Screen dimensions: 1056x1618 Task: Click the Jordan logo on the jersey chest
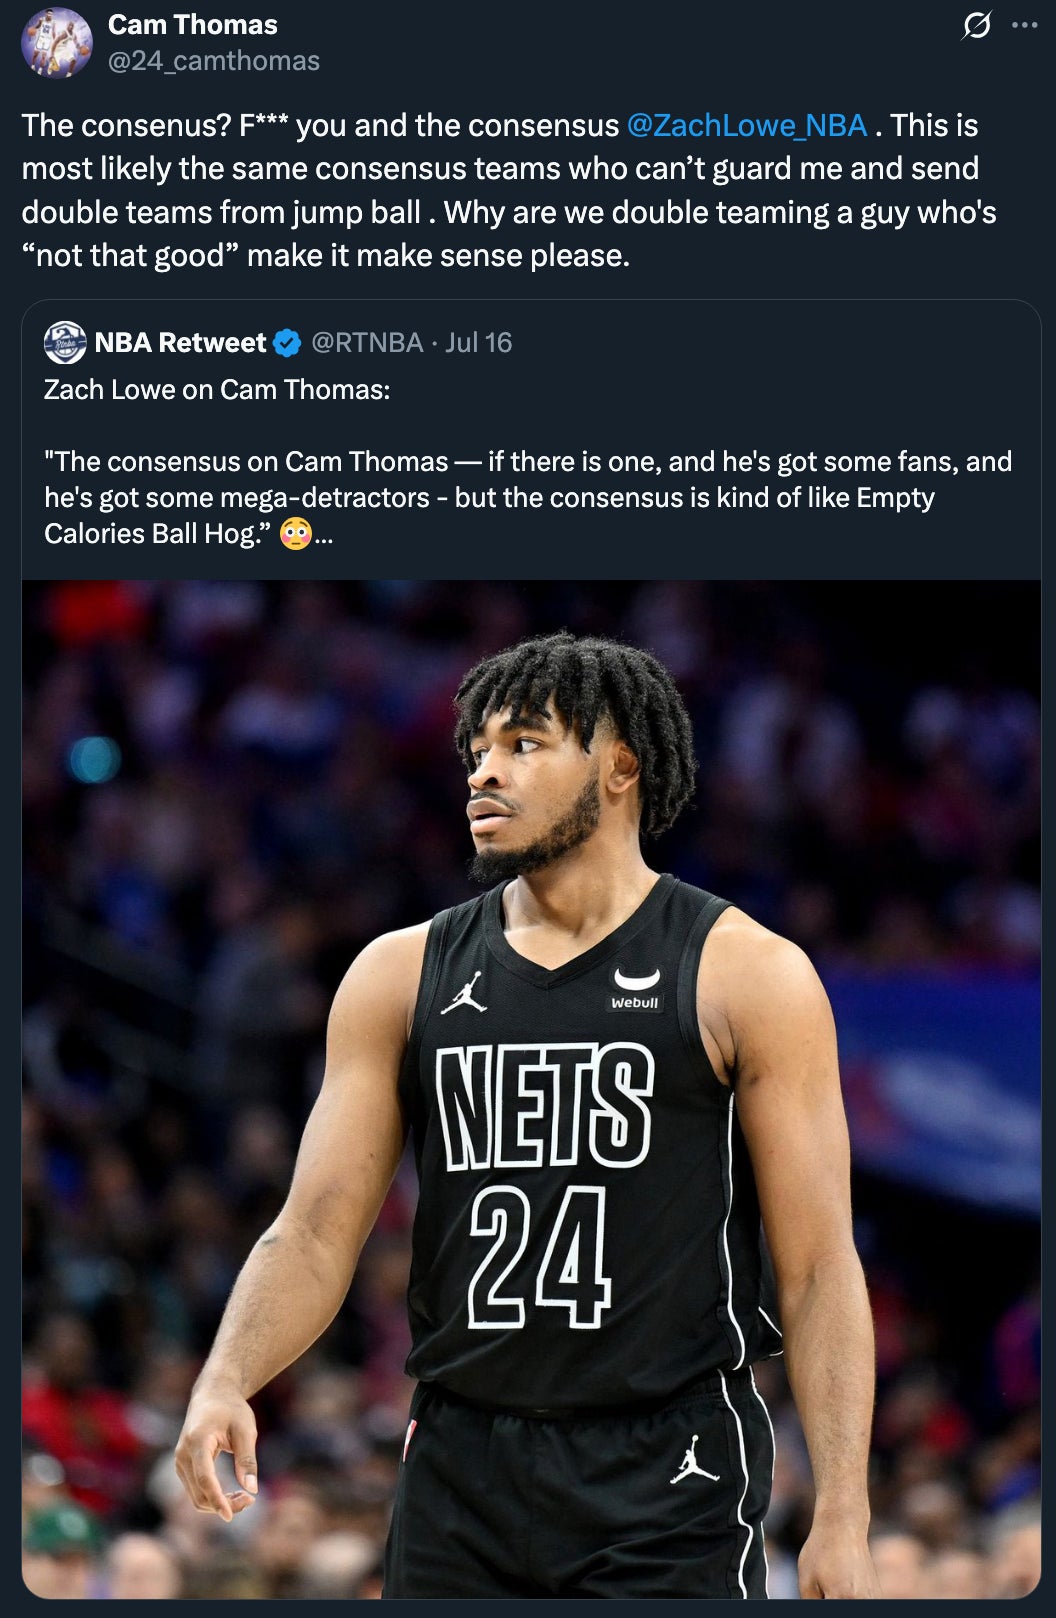click(465, 993)
